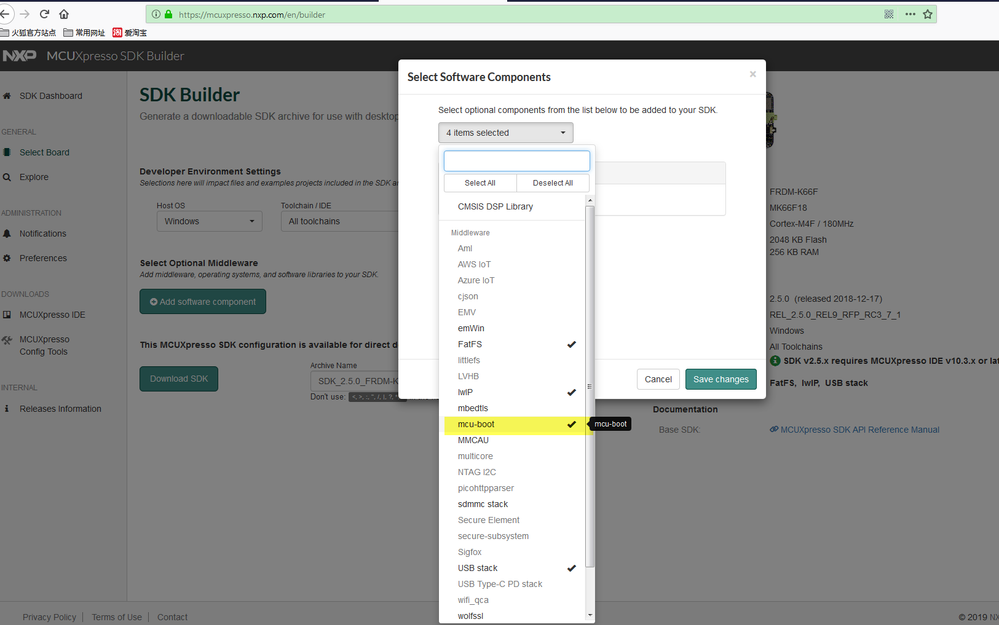Open Select Board in the sidebar
The width and height of the screenshot is (999, 625).
45,152
